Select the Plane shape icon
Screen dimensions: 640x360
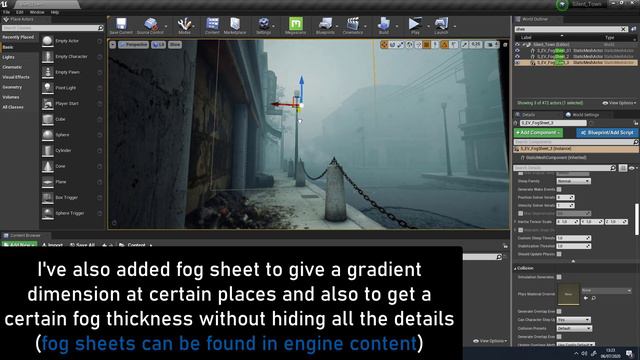pyautogui.click(x=48, y=182)
